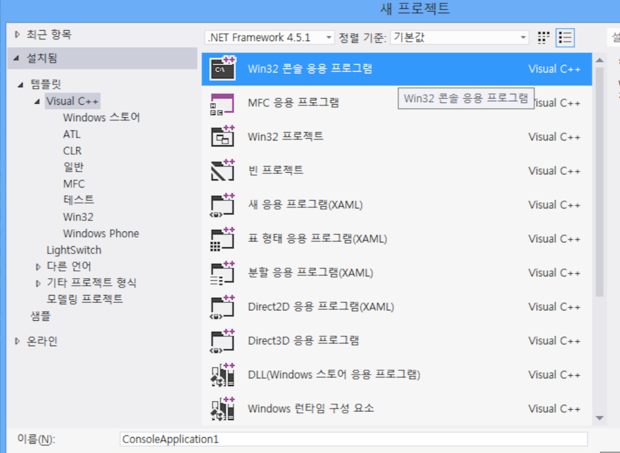This screenshot has width=620, height=453.
Task: Click the 분할 응용 프로그램(XAML) icon
Action: click(223, 273)
